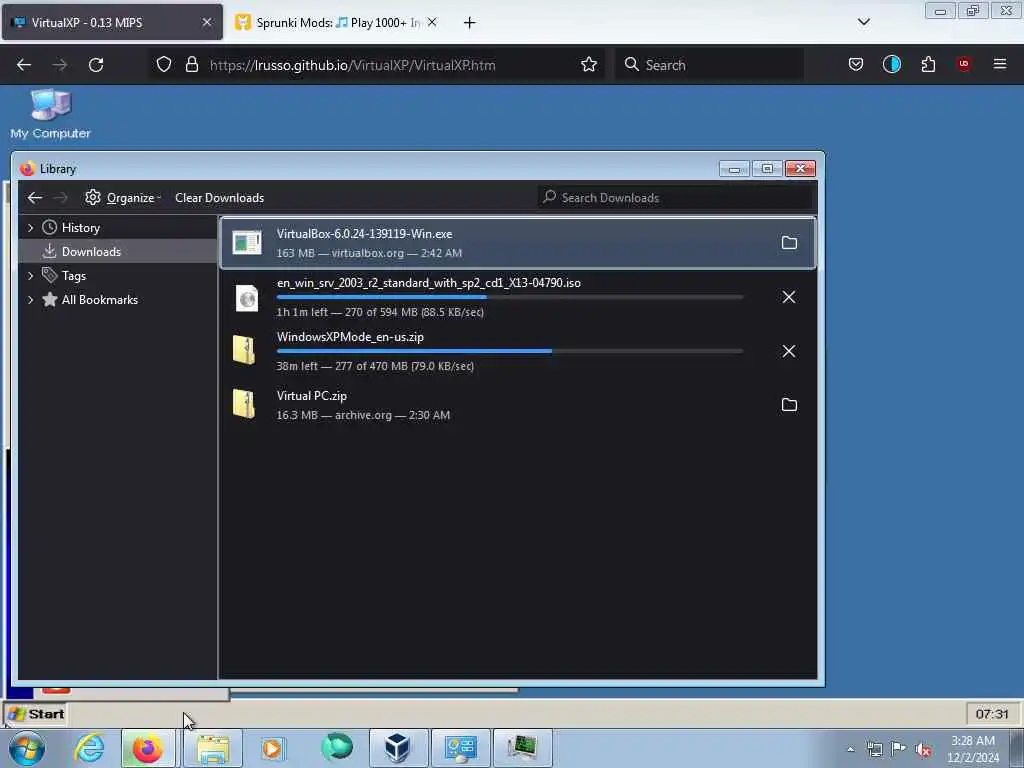Open Windows Media Player taskbar icon
The width and height of the screenshot is (1024, 768).
(x=272, y=748)
